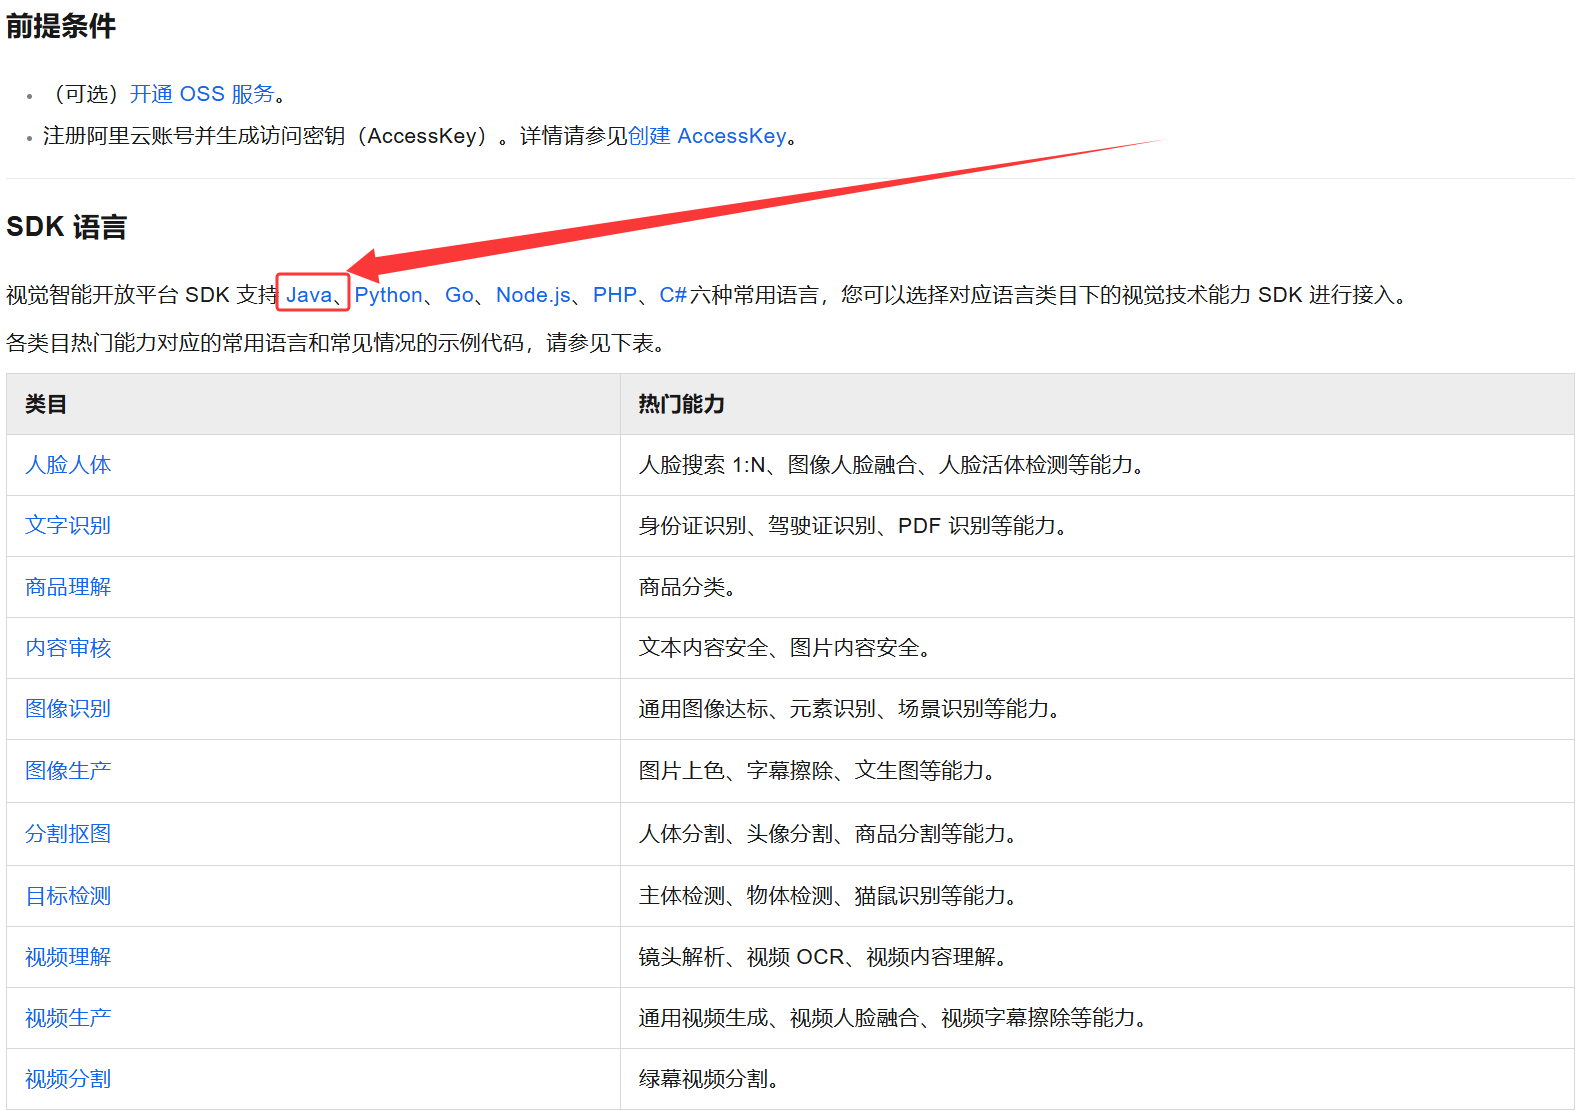Click the PHP SDK link
This screenshot has width=1581, height=1111.
pyautogui.click(x=614, y=295)
